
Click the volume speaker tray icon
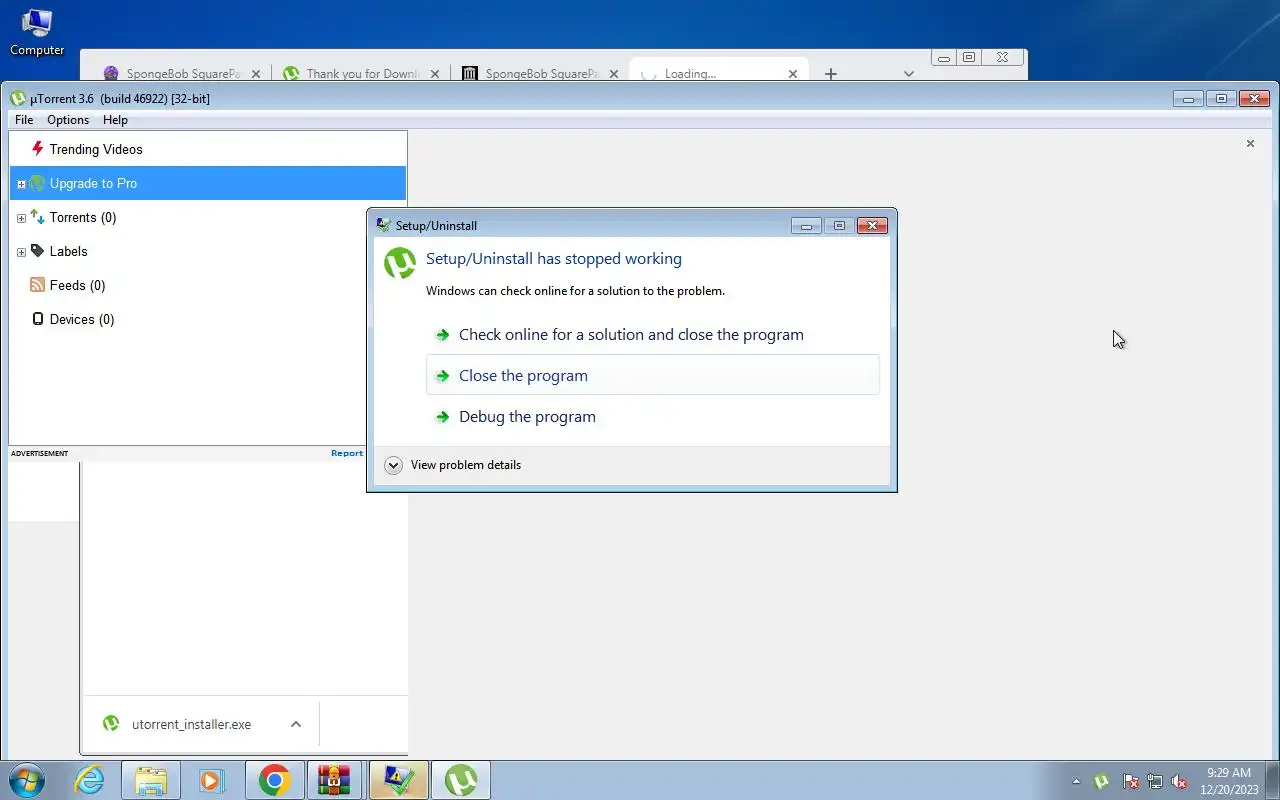pyautogui.click(x=1179, y=781)
